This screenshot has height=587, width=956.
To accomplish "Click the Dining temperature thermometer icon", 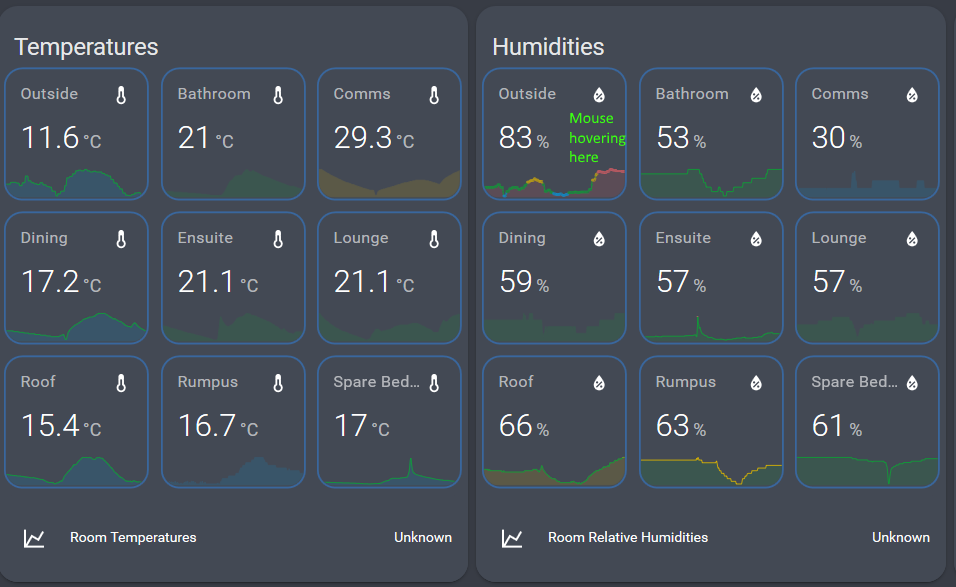I will point(121,239).
